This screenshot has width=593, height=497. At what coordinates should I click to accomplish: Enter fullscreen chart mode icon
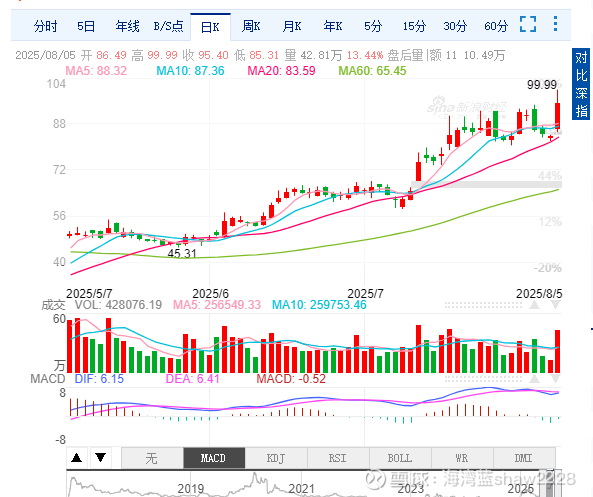coord(528,24)
